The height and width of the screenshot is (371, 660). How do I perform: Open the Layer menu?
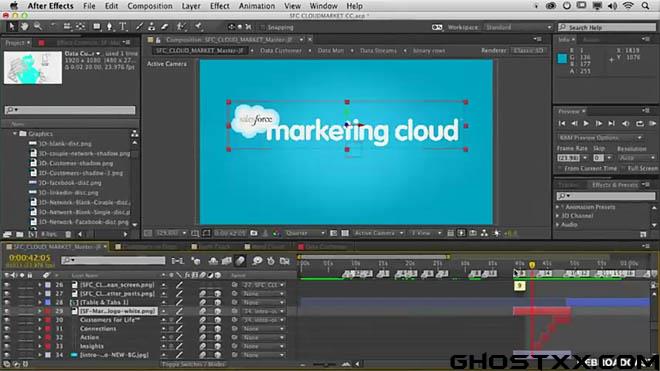pos(191,6)
